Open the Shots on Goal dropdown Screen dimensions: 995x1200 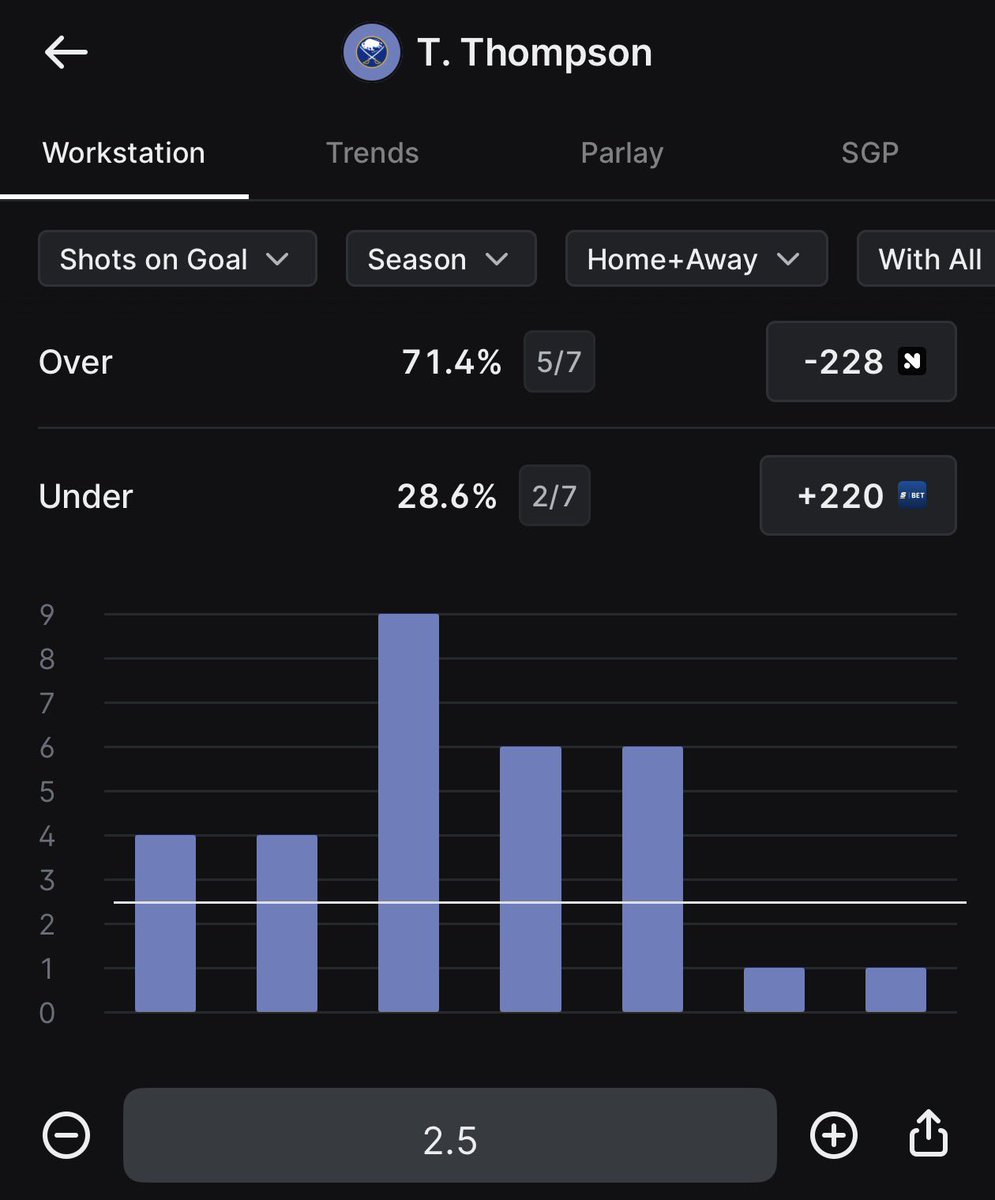coord(177,259)
